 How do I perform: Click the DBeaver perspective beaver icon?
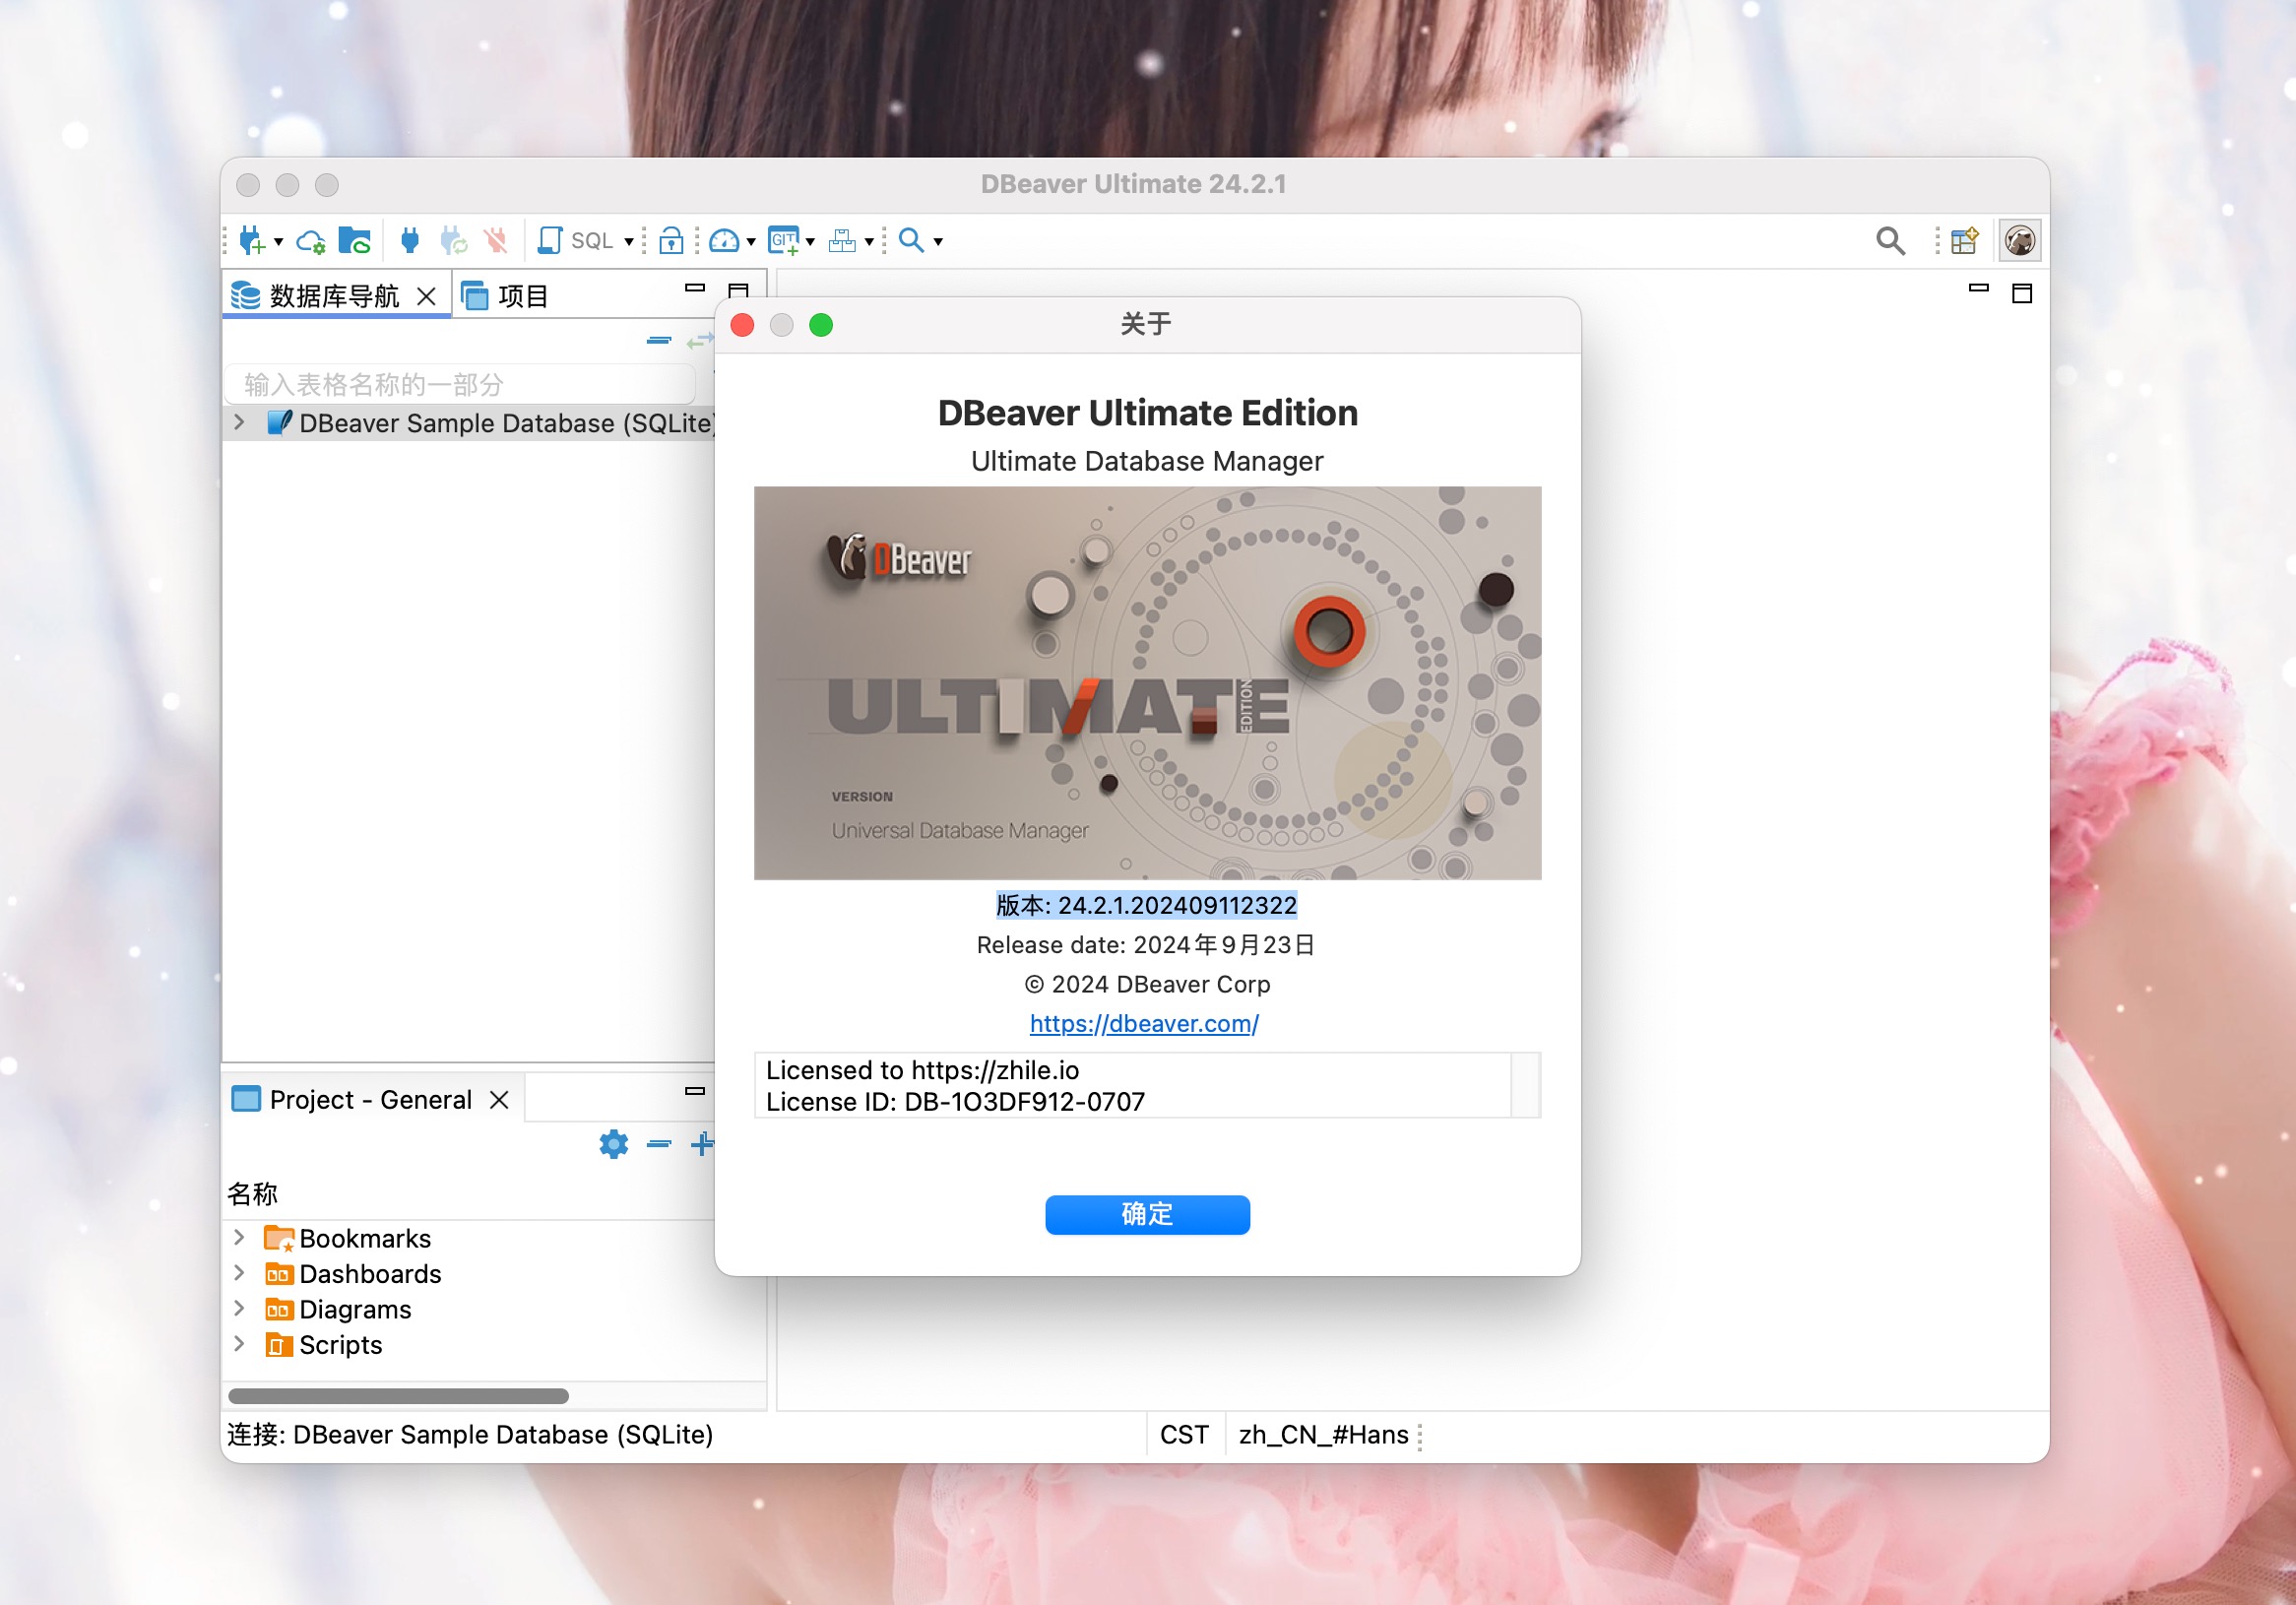click(x=2019, y=240)
